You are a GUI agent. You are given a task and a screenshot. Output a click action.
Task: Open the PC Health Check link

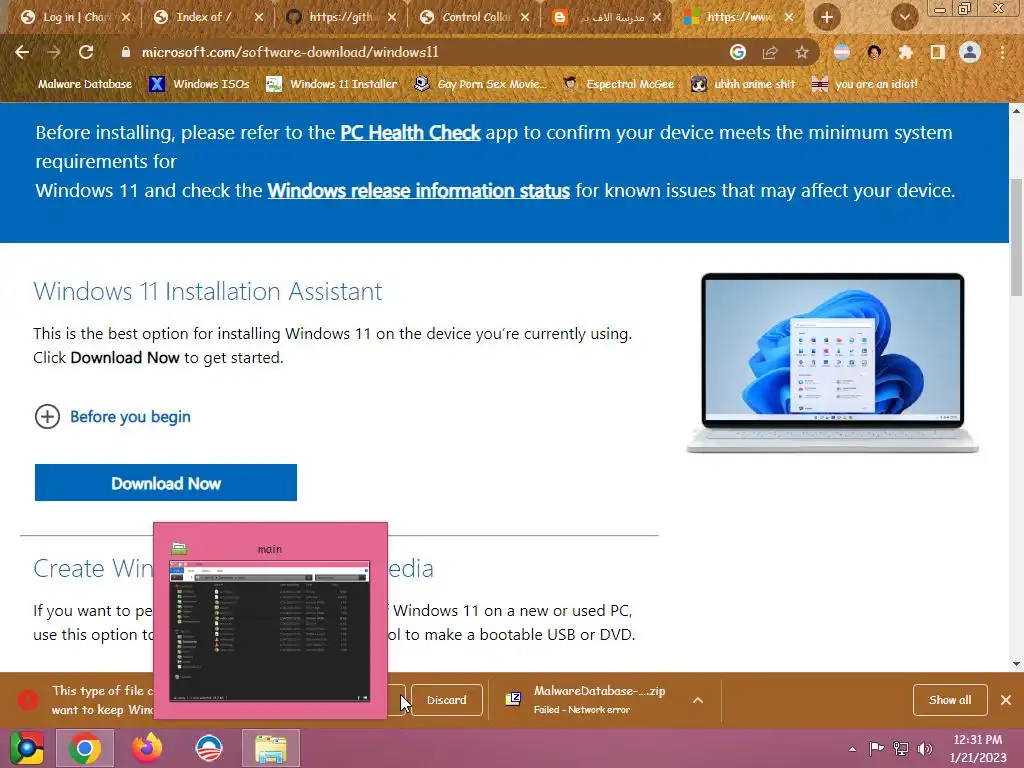[410, 133]
